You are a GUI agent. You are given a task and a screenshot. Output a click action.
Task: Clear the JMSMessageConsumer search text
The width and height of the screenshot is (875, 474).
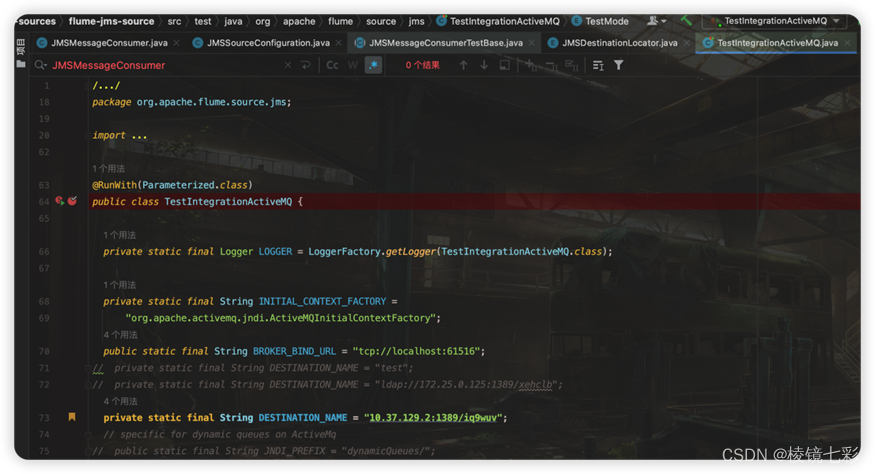click(287, 65)
